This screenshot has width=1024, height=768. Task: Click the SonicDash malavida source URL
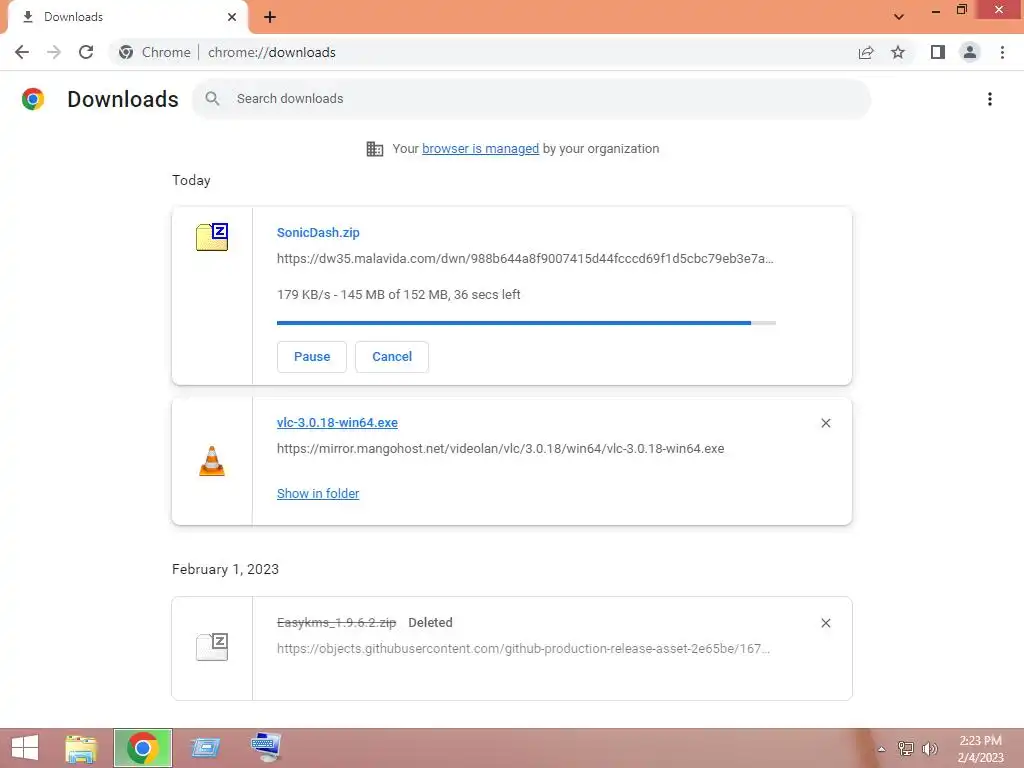pos(525,259)
